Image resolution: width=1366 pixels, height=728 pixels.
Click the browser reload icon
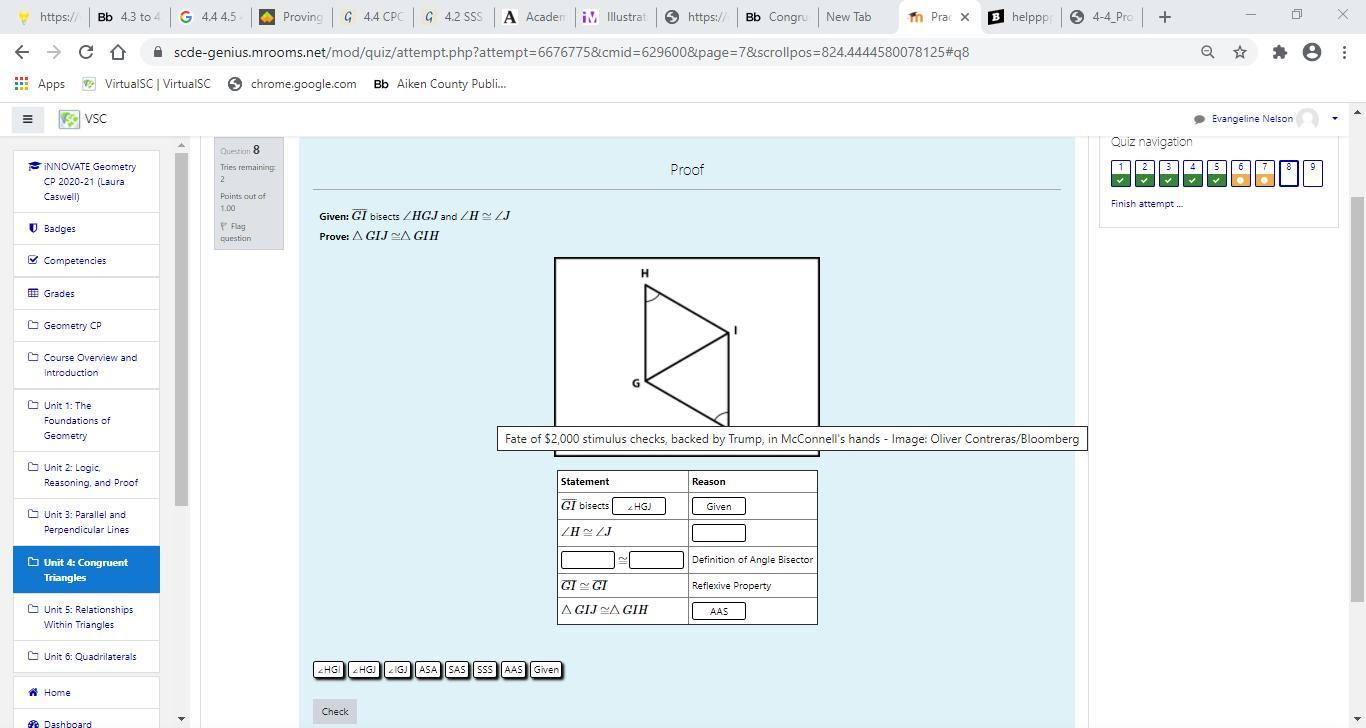86,52
